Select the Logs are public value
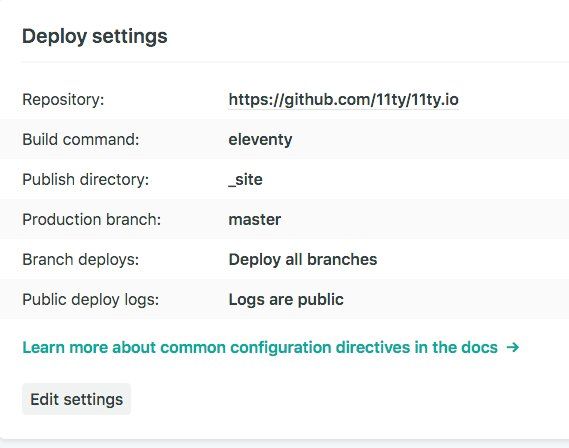The image size is (569, 448). point(286,299)
